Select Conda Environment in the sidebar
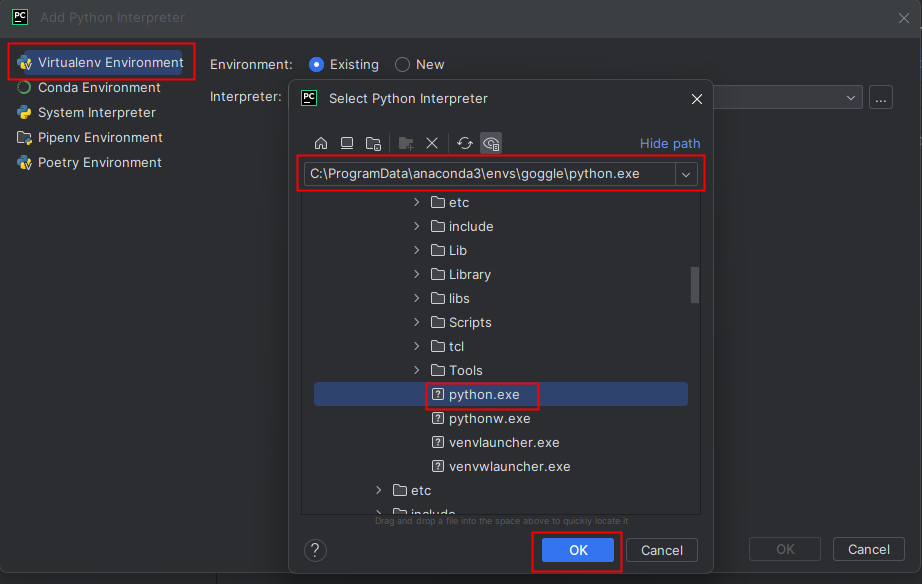 (99, 88)
